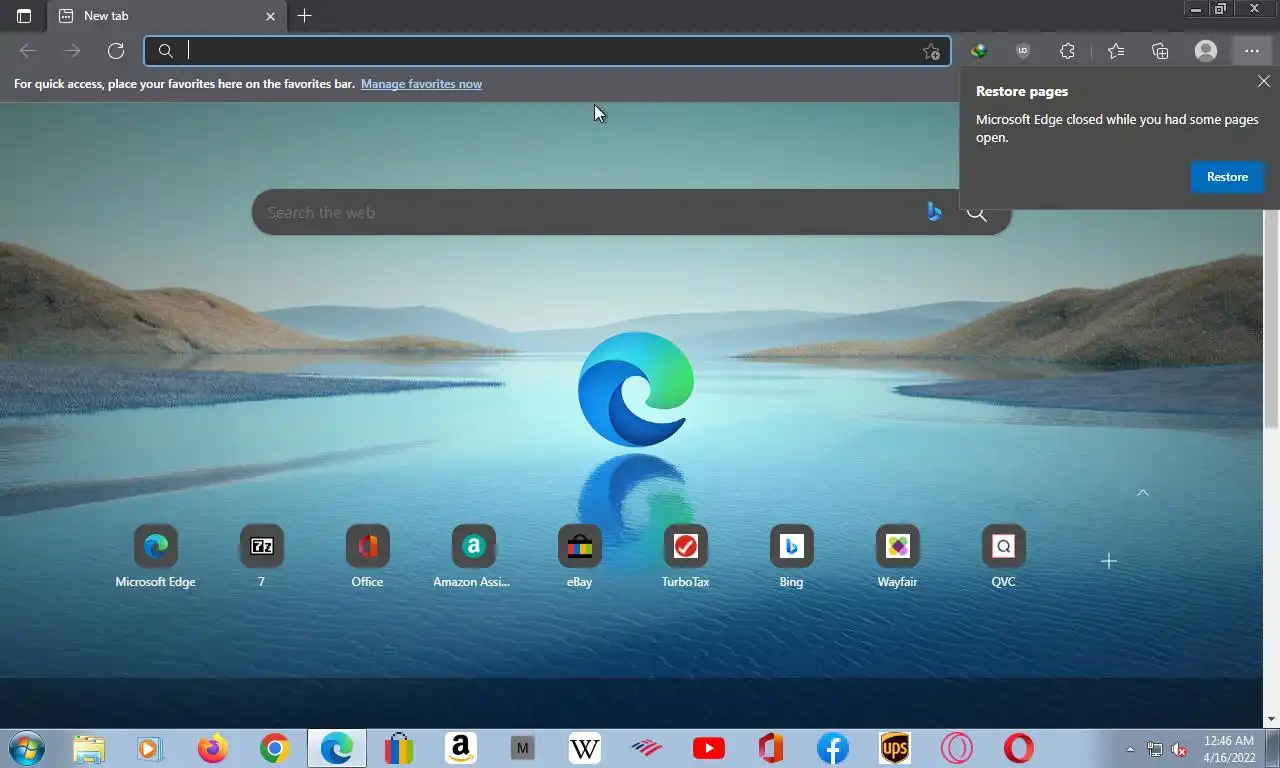Open Collections panel
Screen dimensions: 1280x768
coord(1160,51)
